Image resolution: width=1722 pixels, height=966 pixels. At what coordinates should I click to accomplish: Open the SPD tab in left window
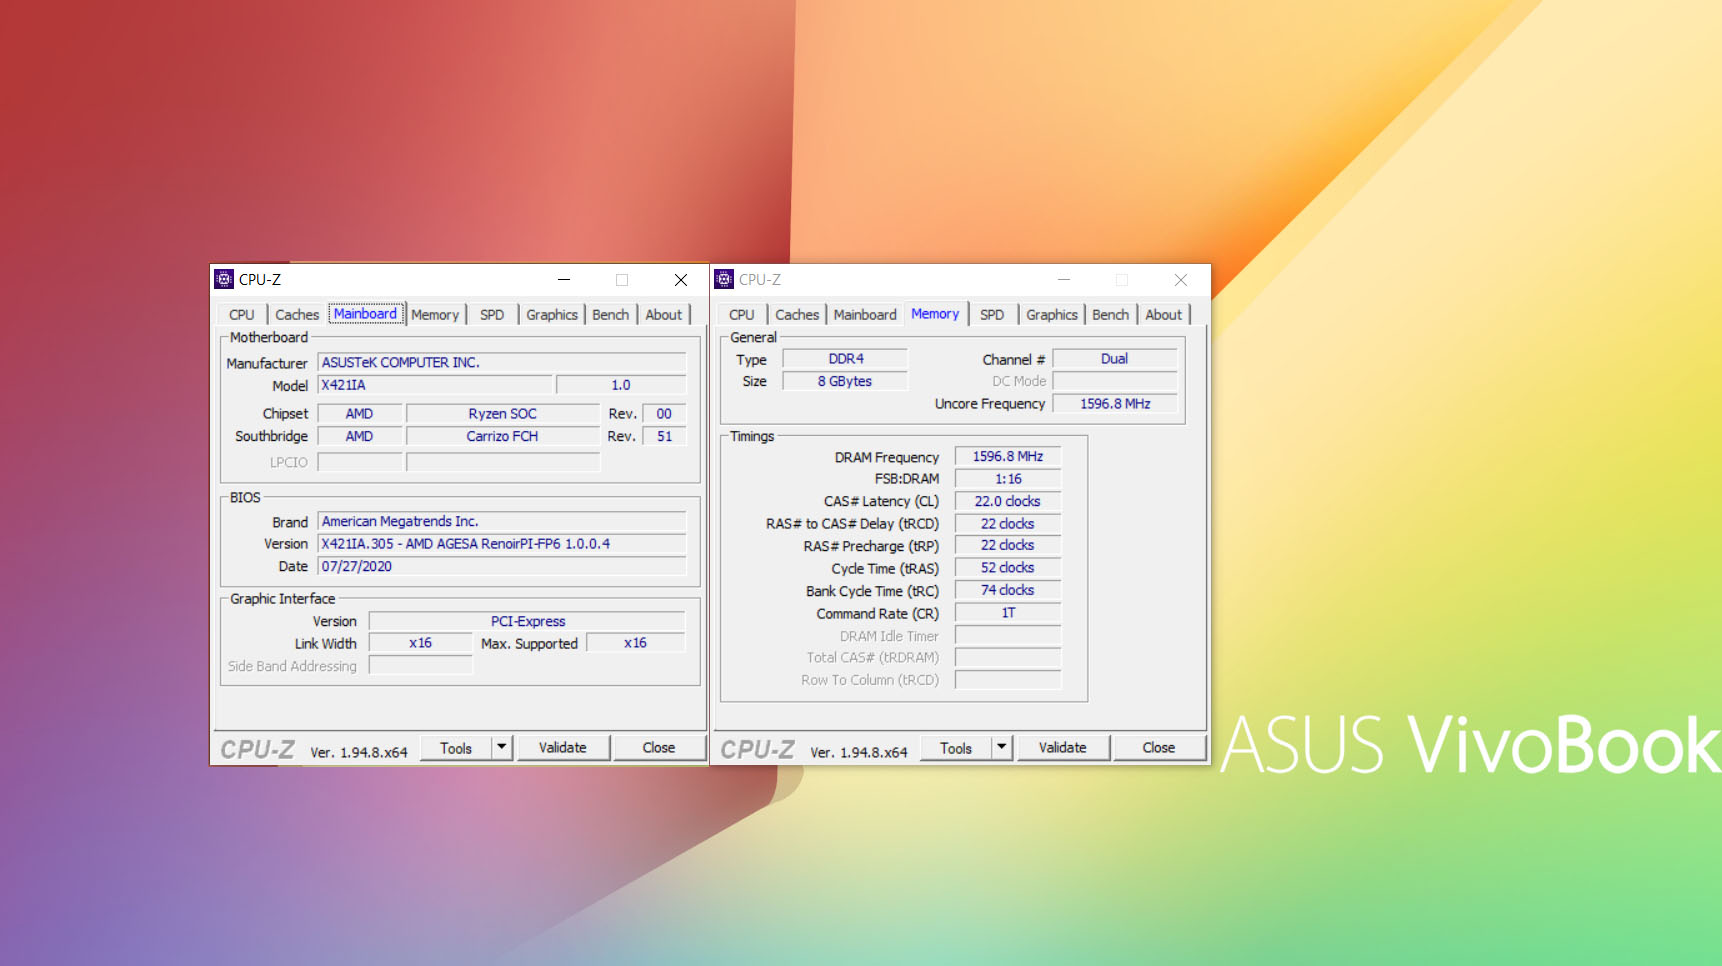pos(492,314)
